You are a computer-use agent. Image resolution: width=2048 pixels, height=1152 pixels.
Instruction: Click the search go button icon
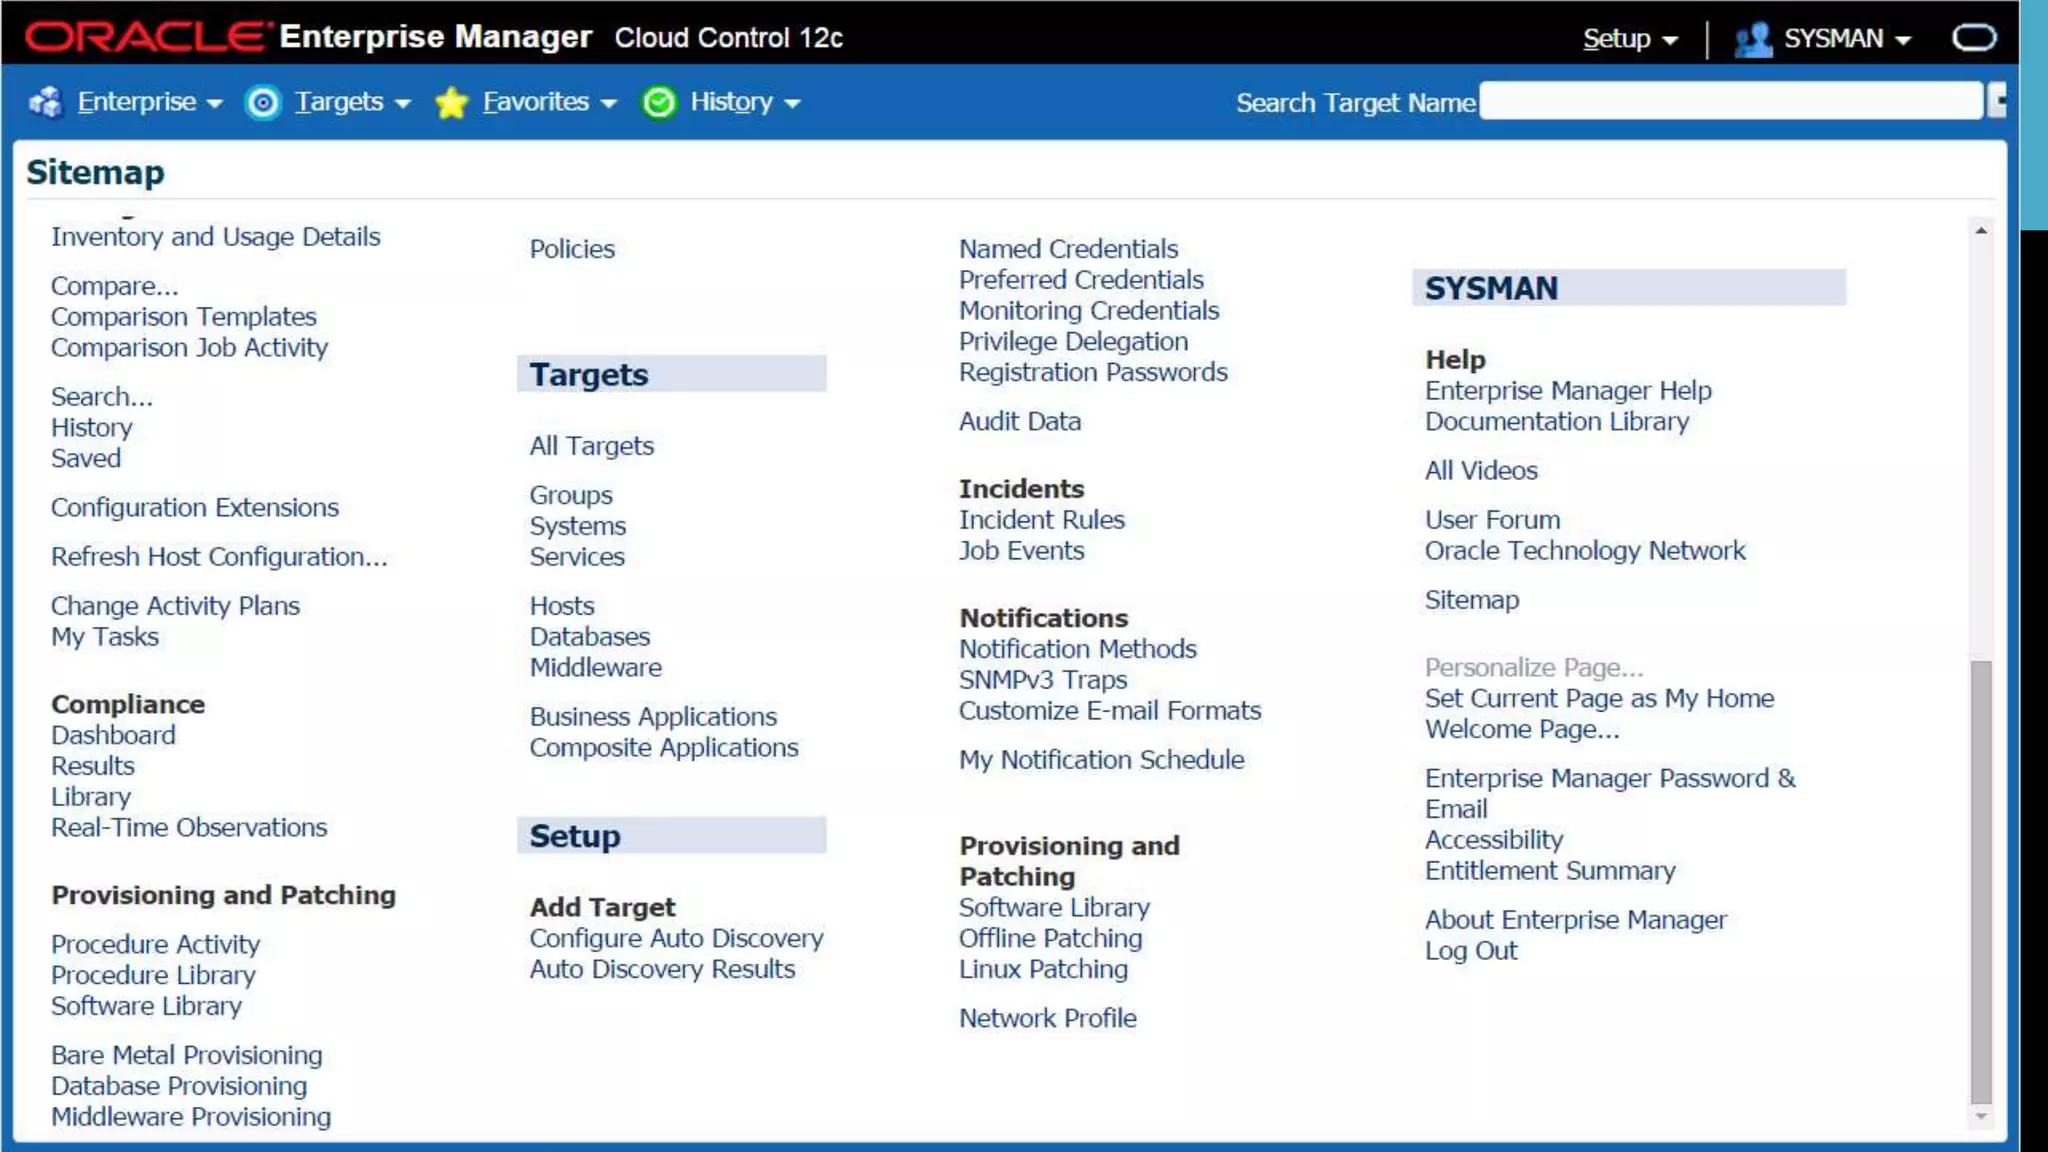click(x=1997, y=100)
